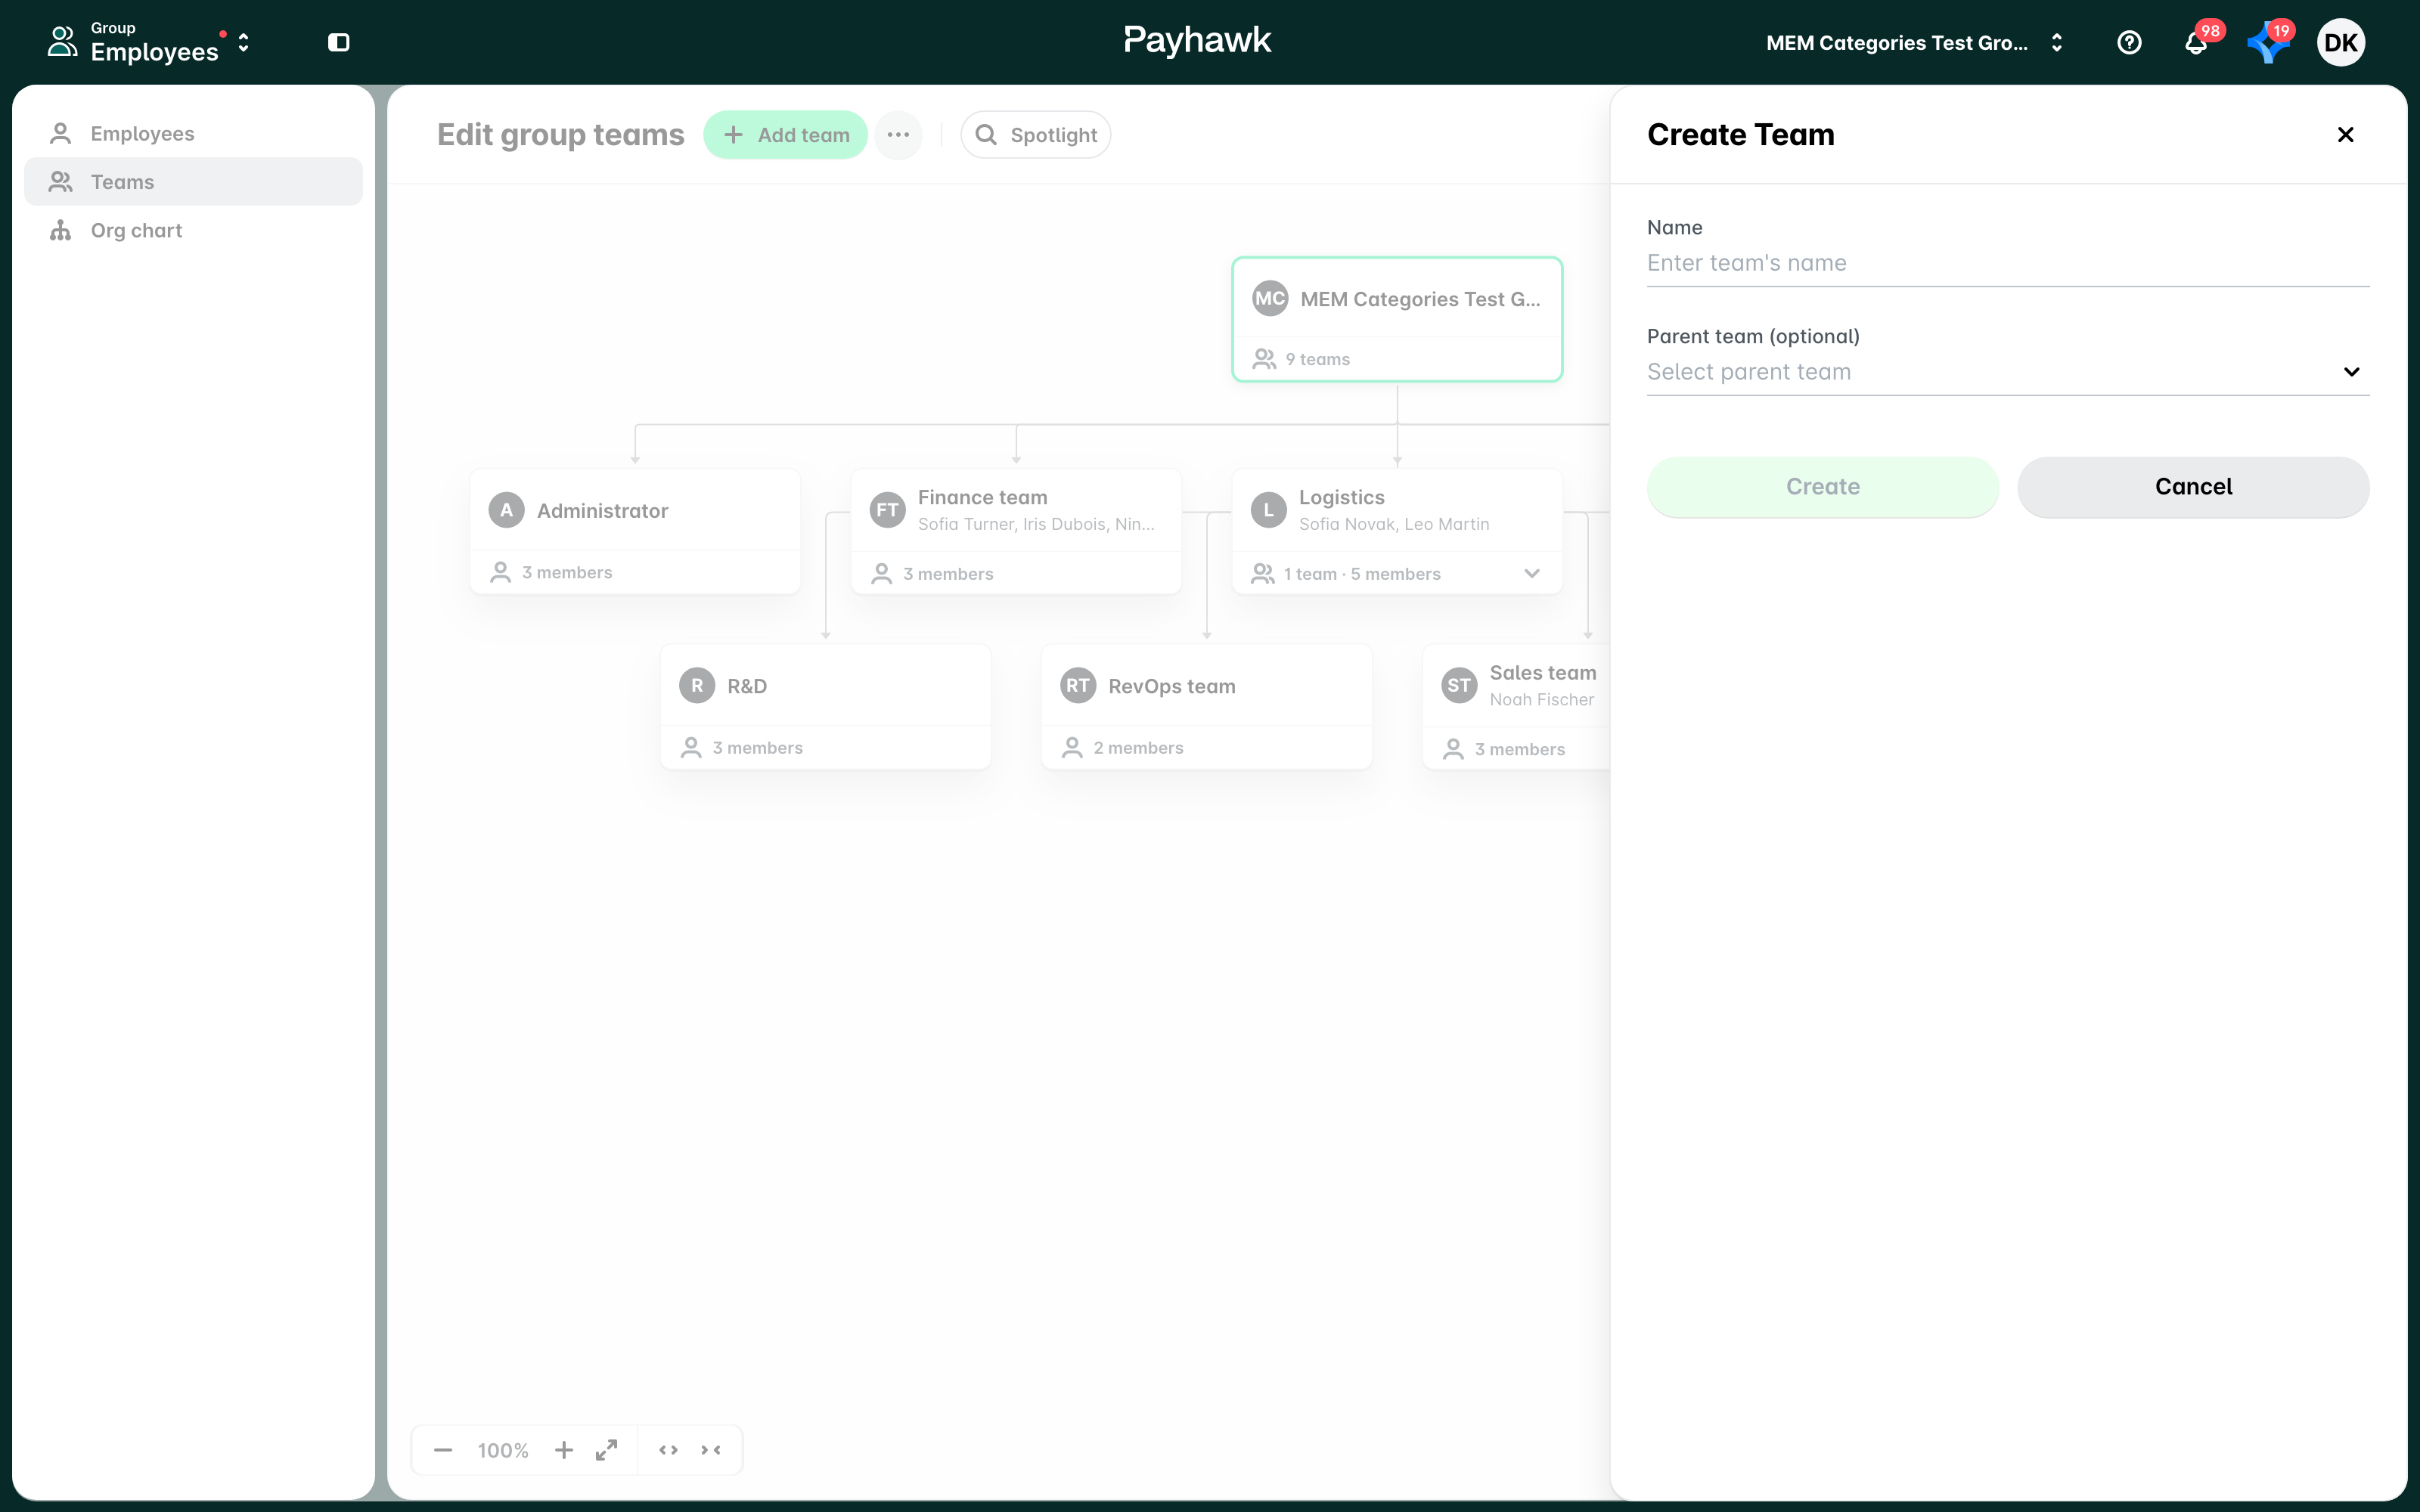Click 'Noah Fischer' under Sales team

[x=1542, y=700]
